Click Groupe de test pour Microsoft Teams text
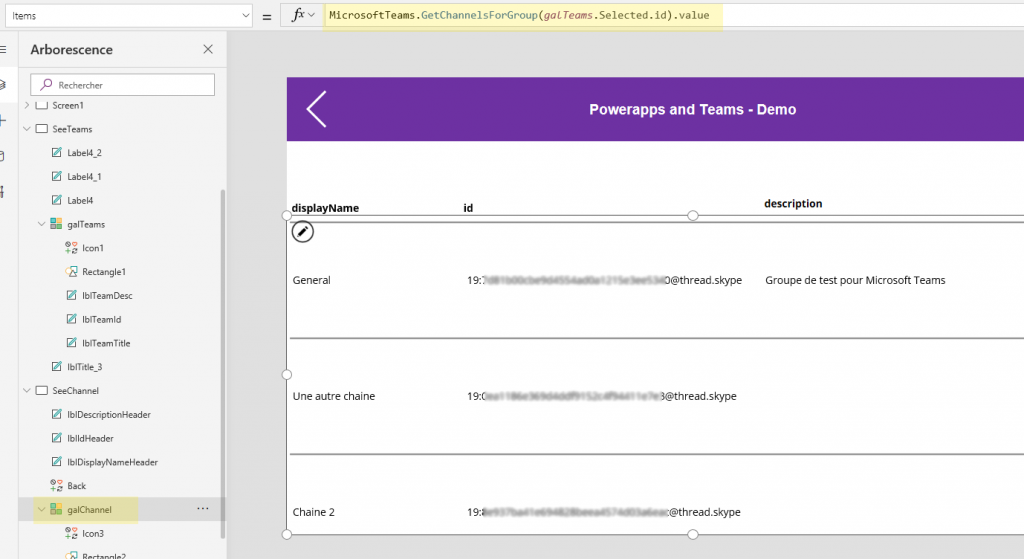1024x559 pixels. [x=855, y=280]
